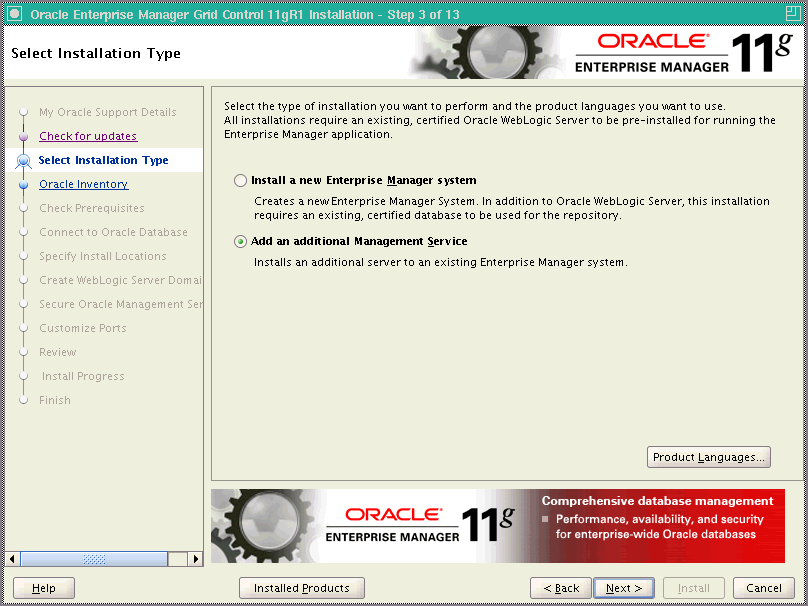The image size is (808, 606).
Task: Click the window menu icon in title bar
Action: (x=14, y=14)
